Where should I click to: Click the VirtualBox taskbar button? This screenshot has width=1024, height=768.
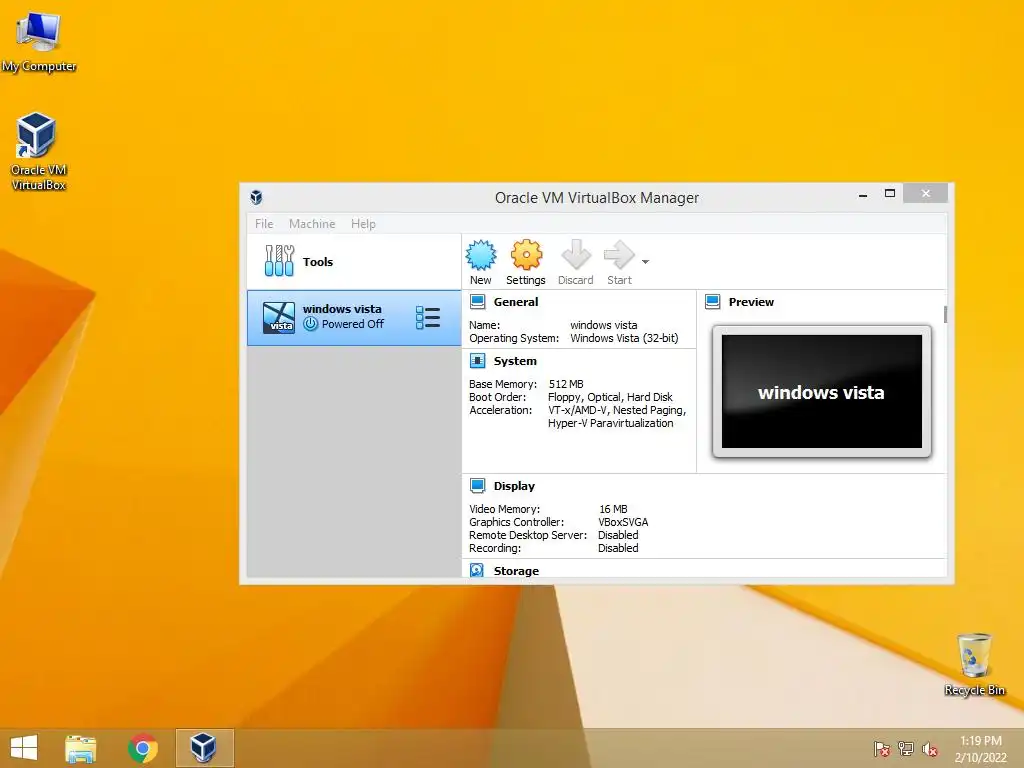click(204, 748)
